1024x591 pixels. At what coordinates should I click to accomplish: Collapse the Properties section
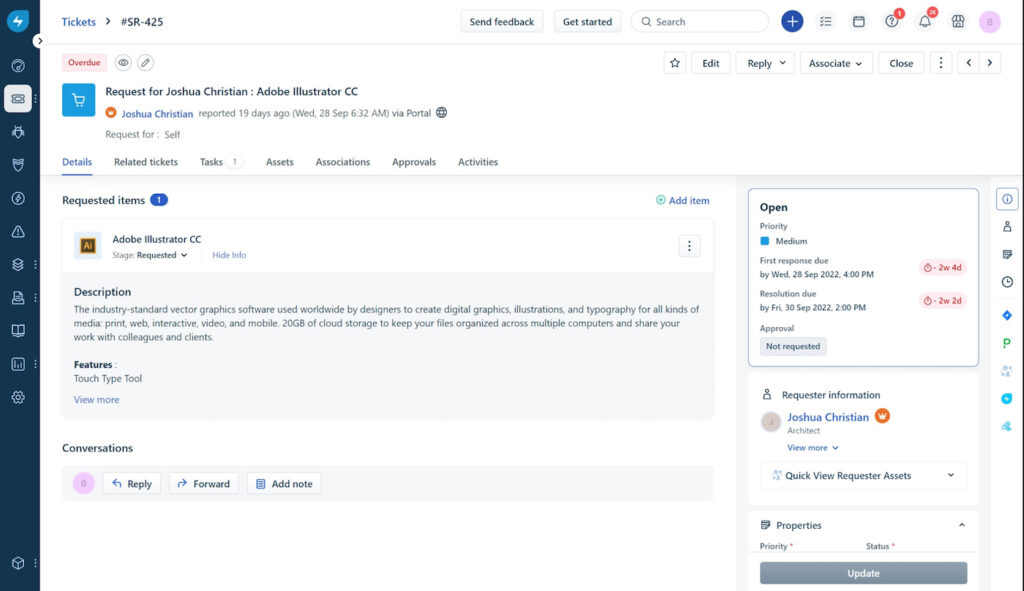pyautogui.click(x=961, y=525)
